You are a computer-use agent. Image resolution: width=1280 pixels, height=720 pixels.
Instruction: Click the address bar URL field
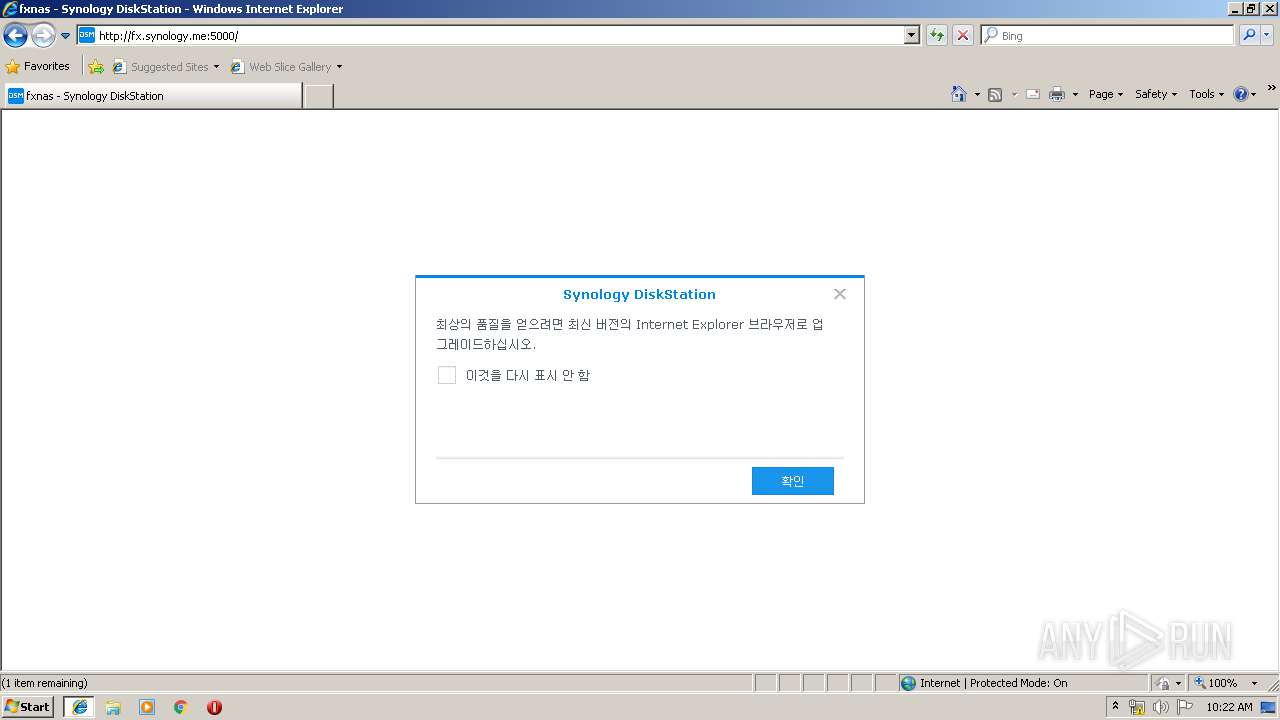(490, 35)
